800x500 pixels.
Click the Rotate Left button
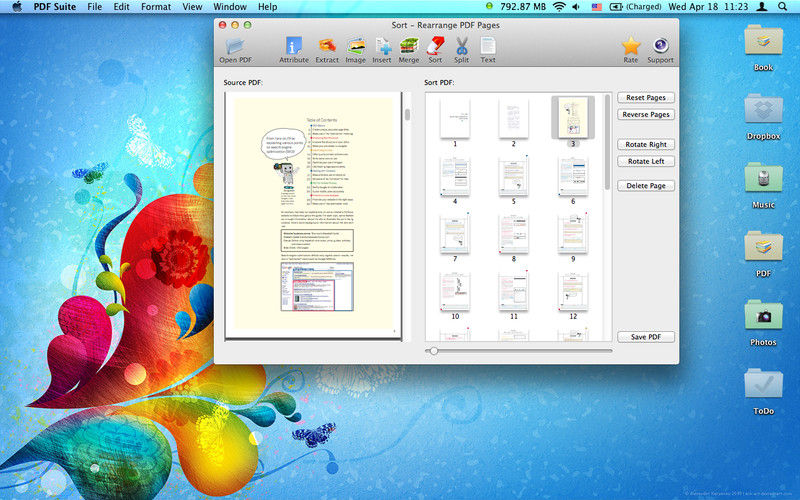tap(646, 161)
